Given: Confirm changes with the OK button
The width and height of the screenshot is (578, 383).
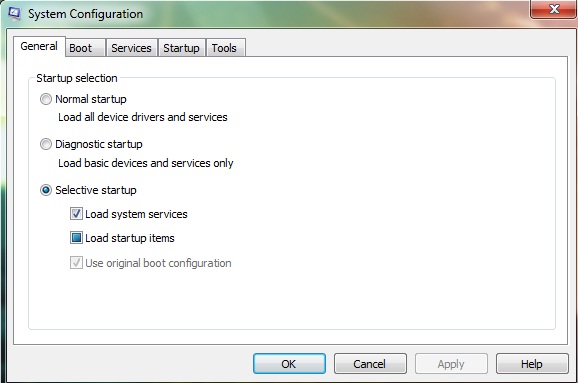Looking at the screenshot, I should [x=289, y=364].
